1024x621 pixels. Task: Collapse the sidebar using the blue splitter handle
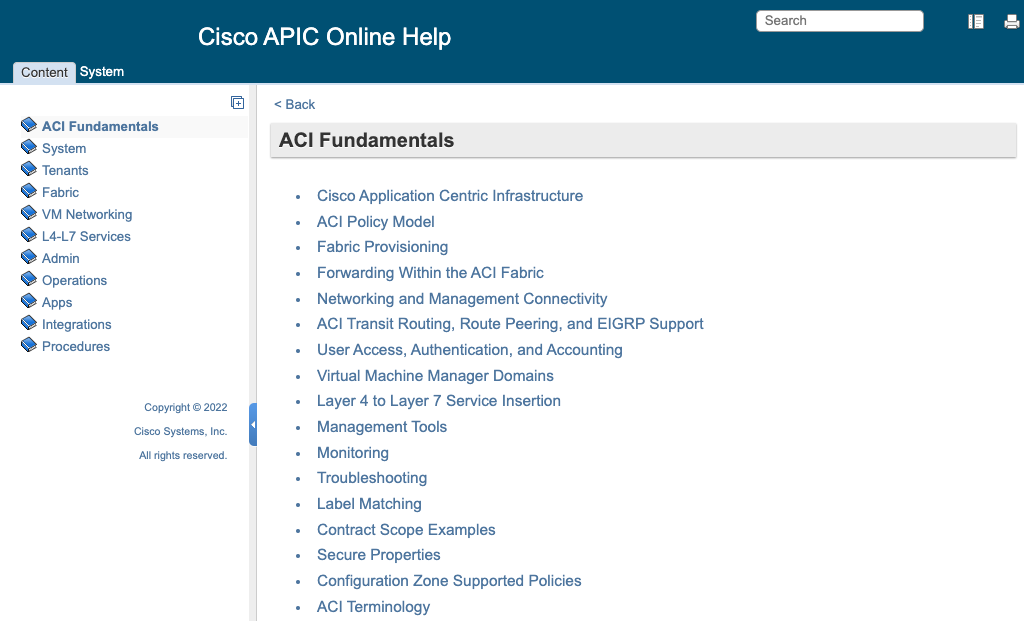(x=253, y=424)
